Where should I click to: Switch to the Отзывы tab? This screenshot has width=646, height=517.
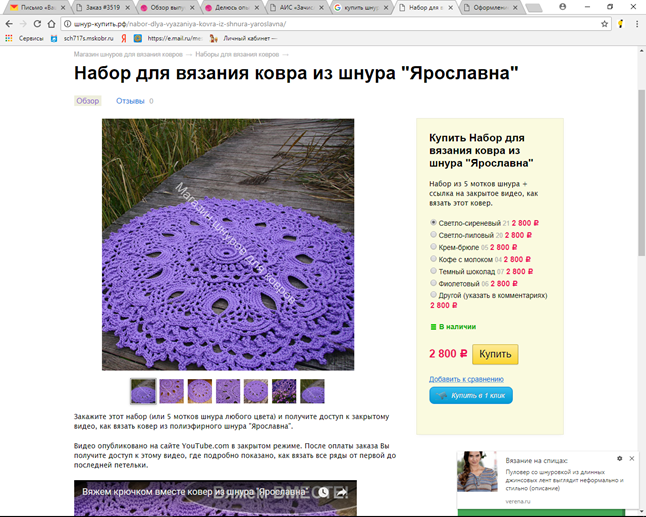point(130,101)
